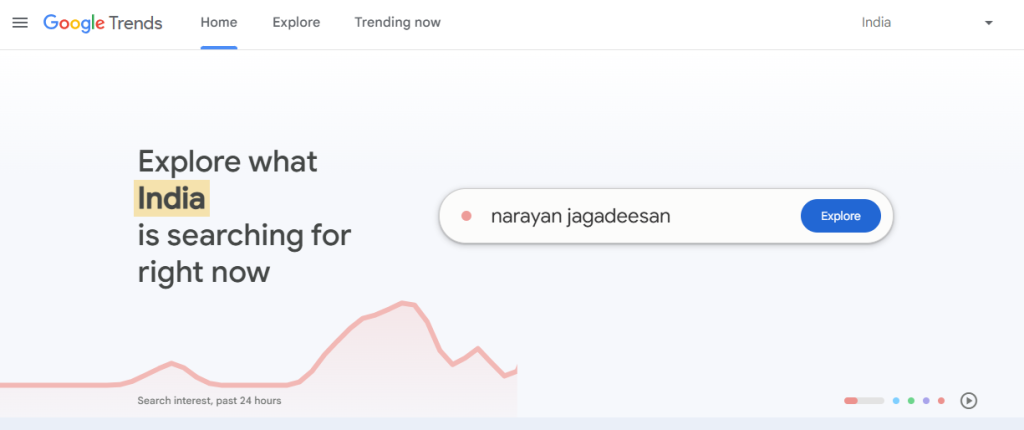Click the highlighted India word in headline
This screenshot has height=430, width=1024.
point(172,198)
